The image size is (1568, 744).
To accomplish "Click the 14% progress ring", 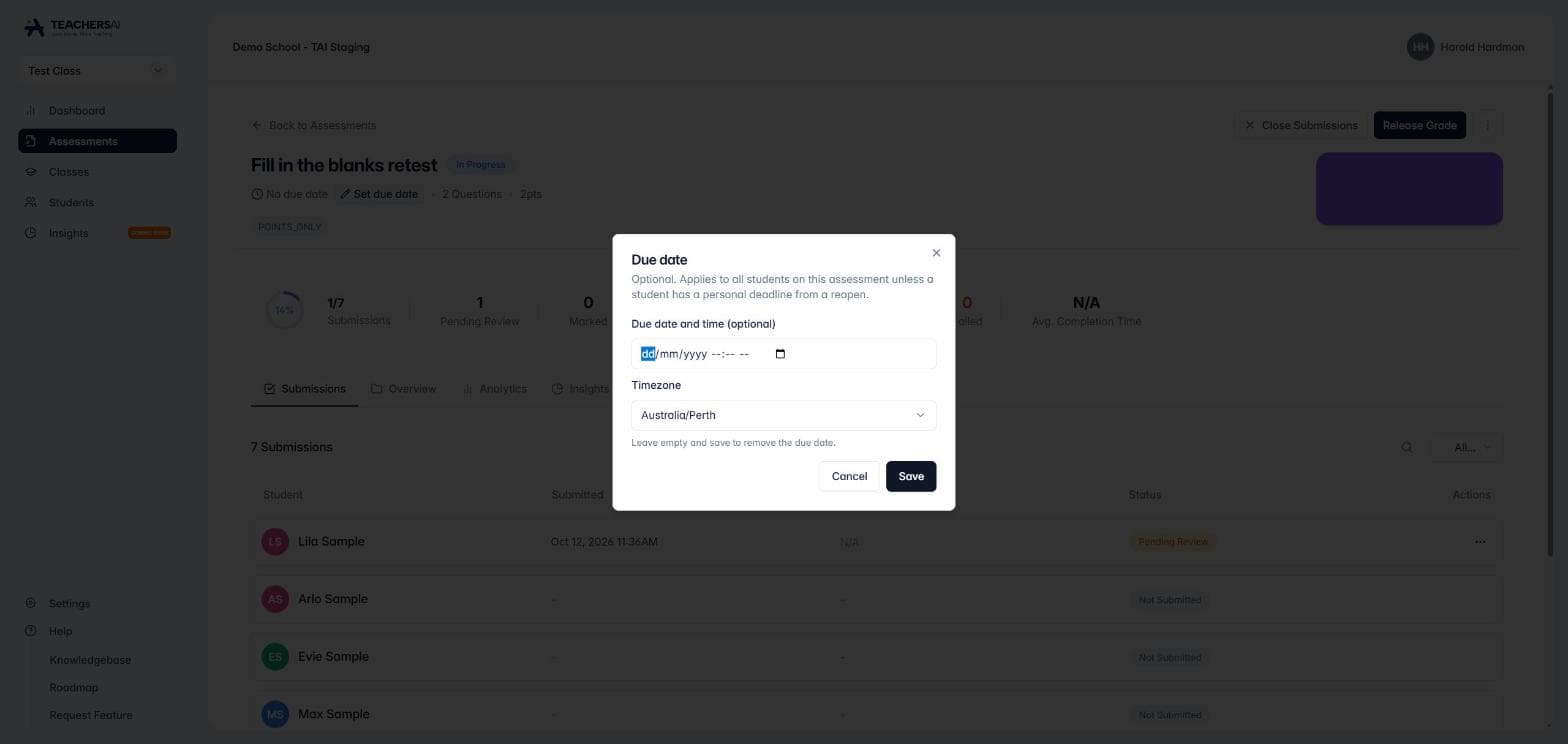I will click(285, 310).
